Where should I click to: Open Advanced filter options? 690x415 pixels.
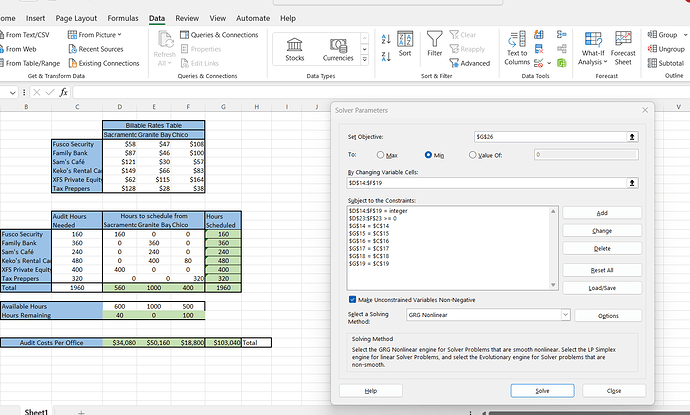[x=470, y=63]
